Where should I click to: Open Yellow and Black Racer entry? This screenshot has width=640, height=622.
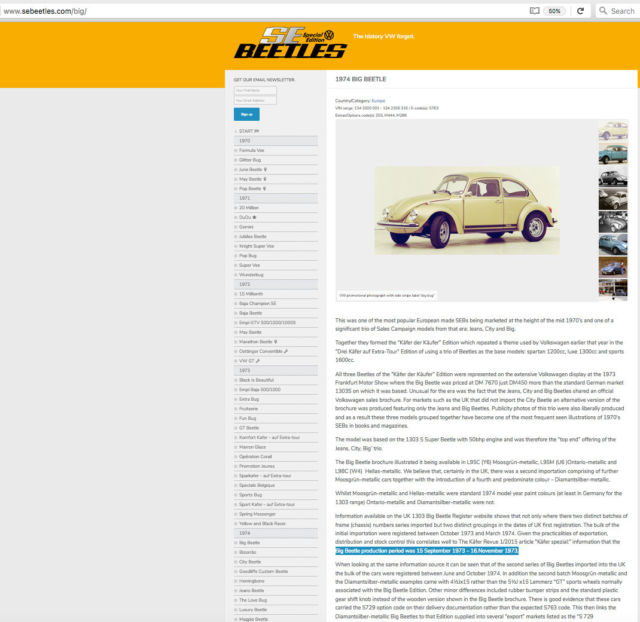click(x=262, y=523)
